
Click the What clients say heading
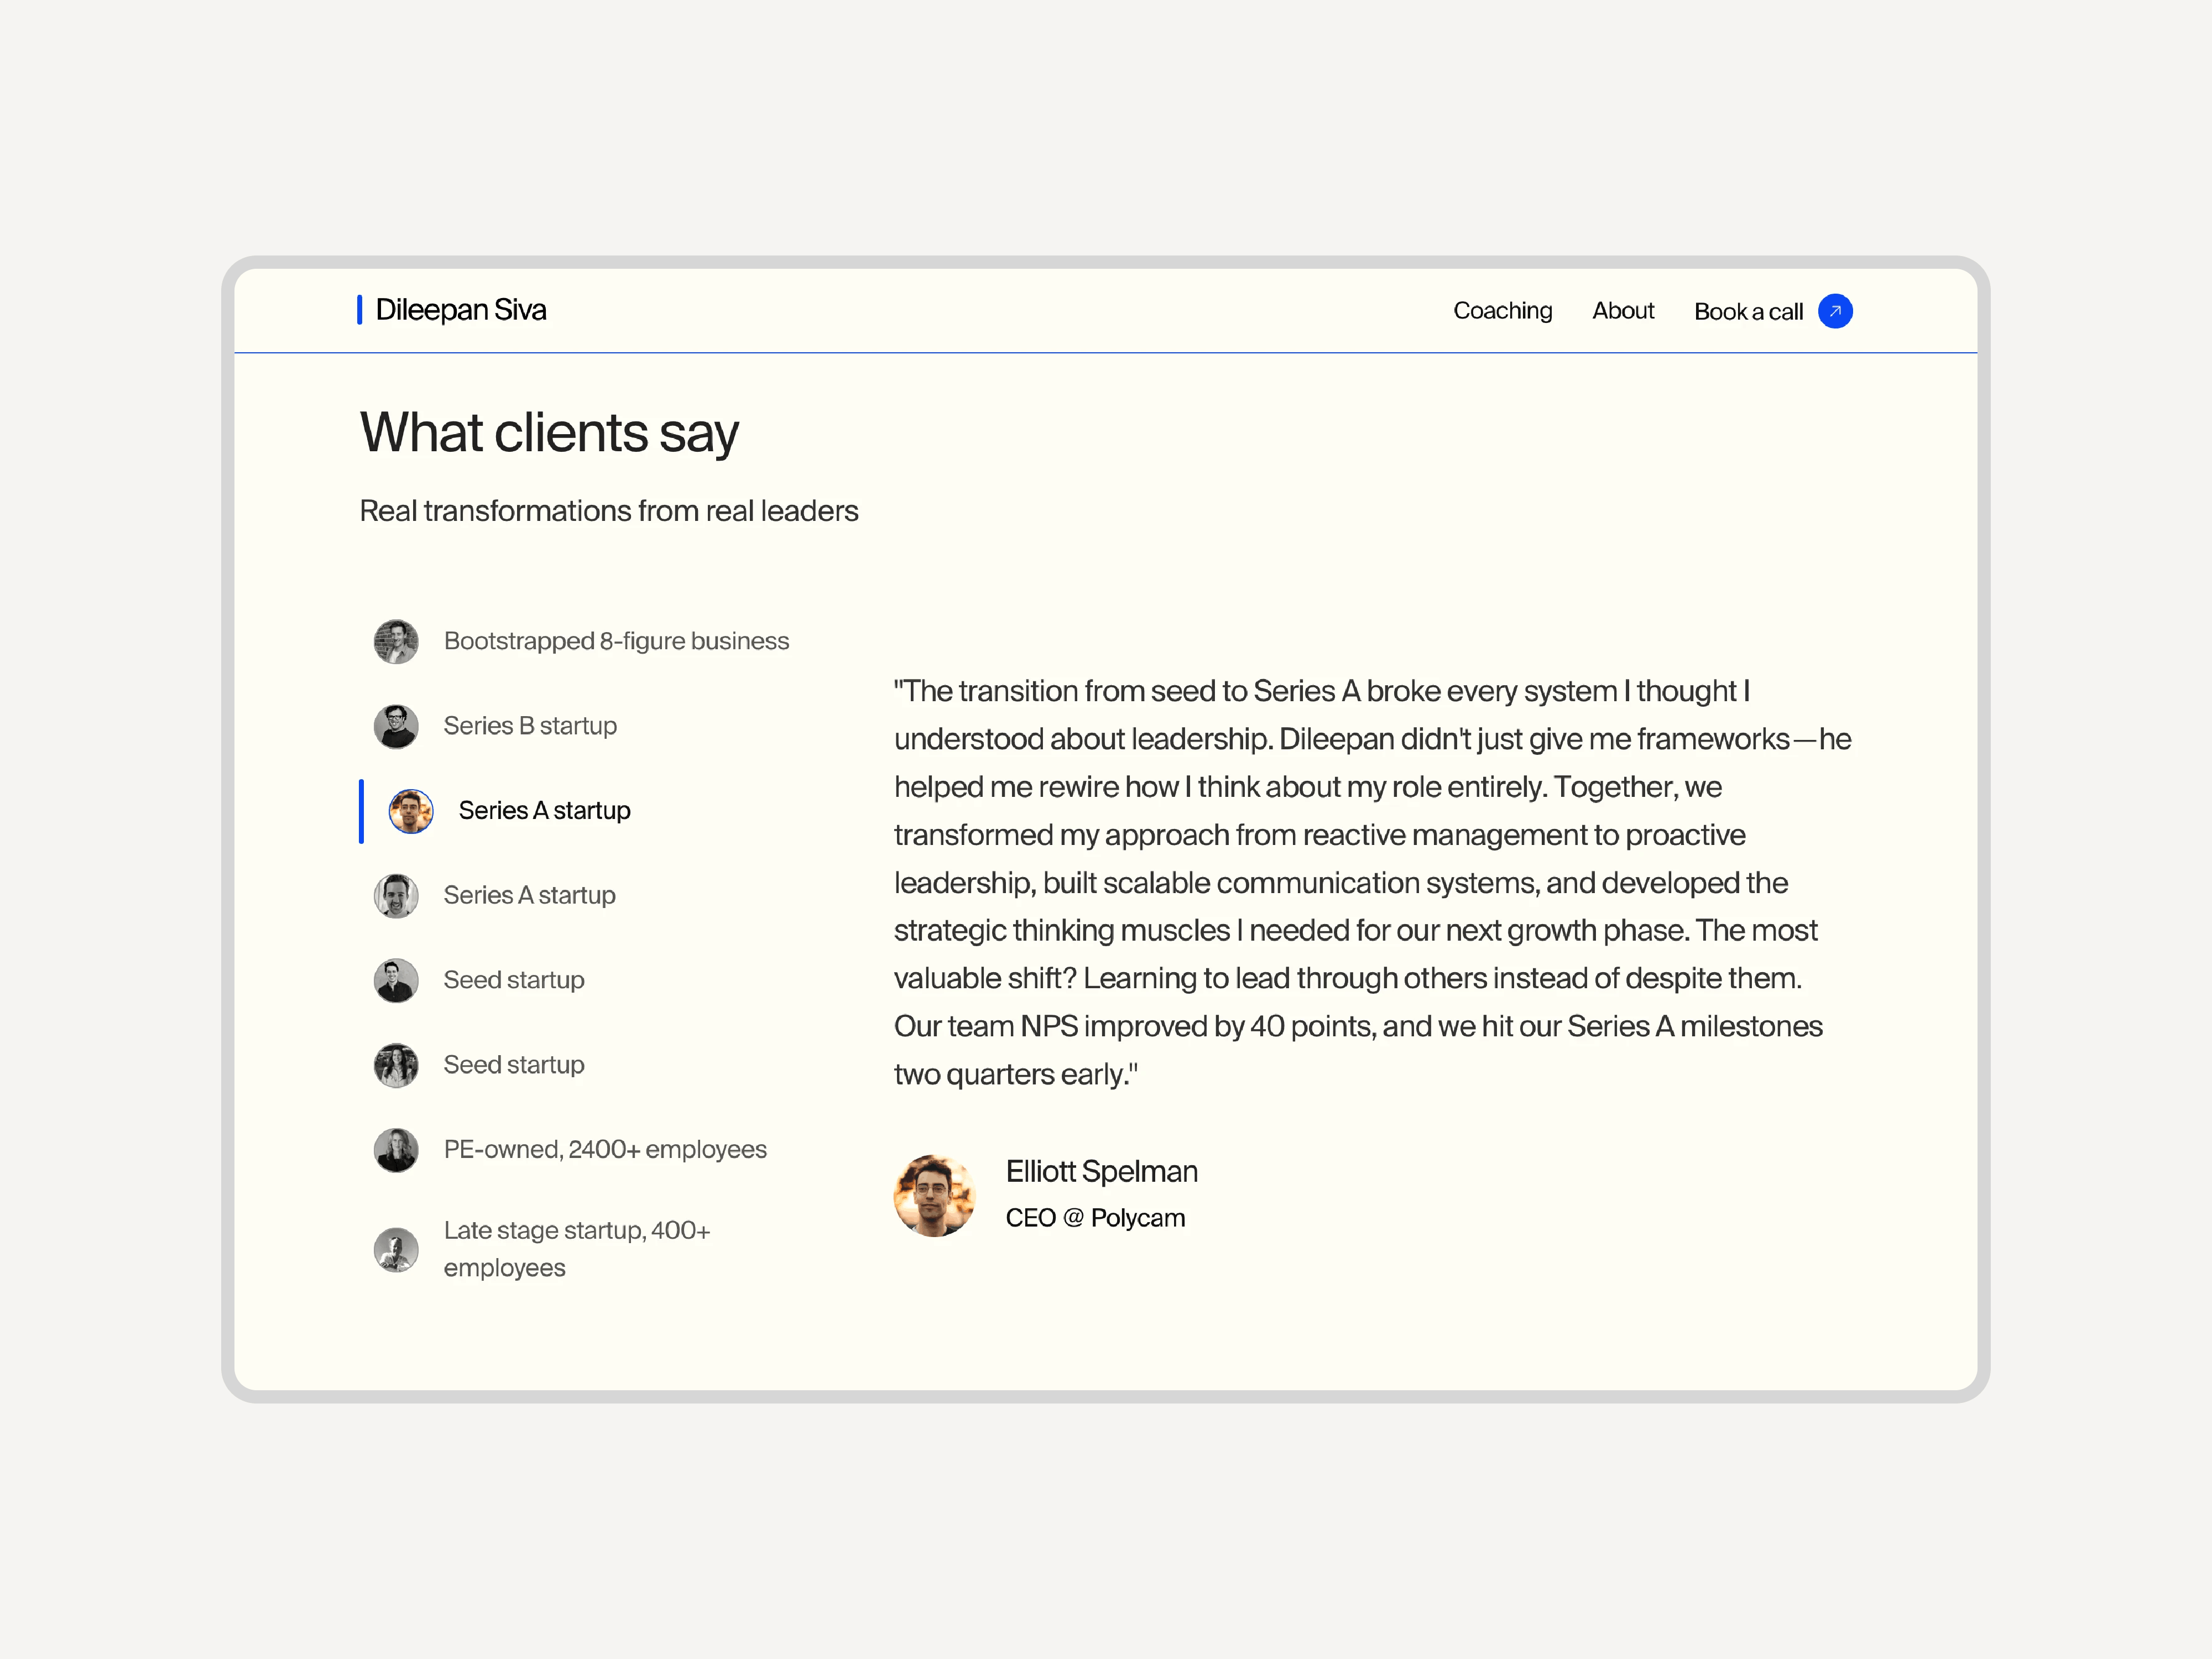[x=549, y=433]
